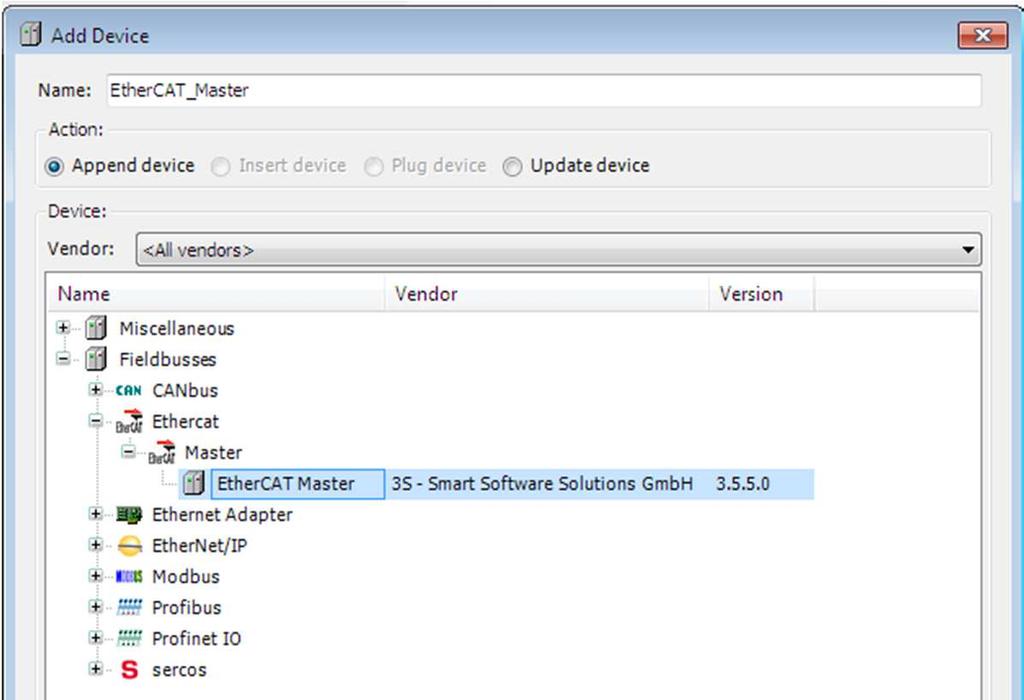1024x700 pixels.
Task: Click the red sercos S icon
Action: point(130,669)
